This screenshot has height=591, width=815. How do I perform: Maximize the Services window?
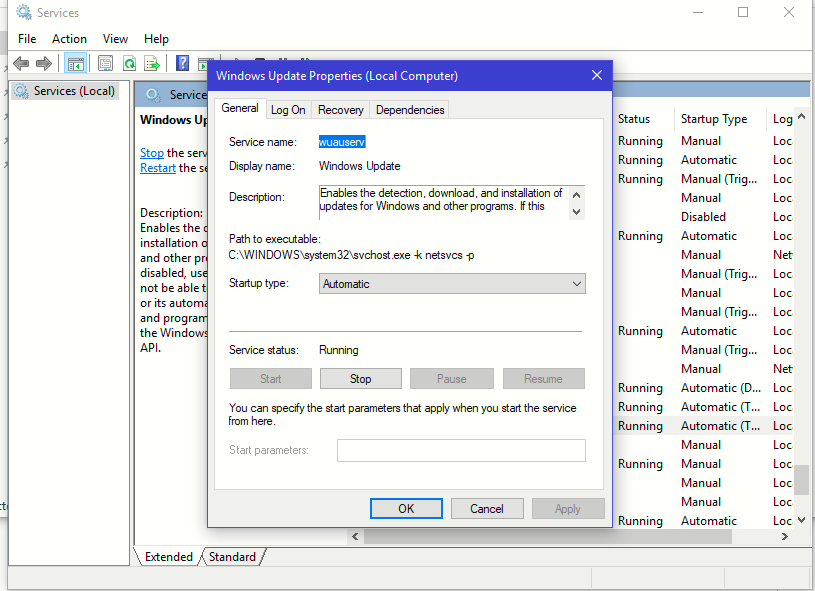click(x=743, y=12)
